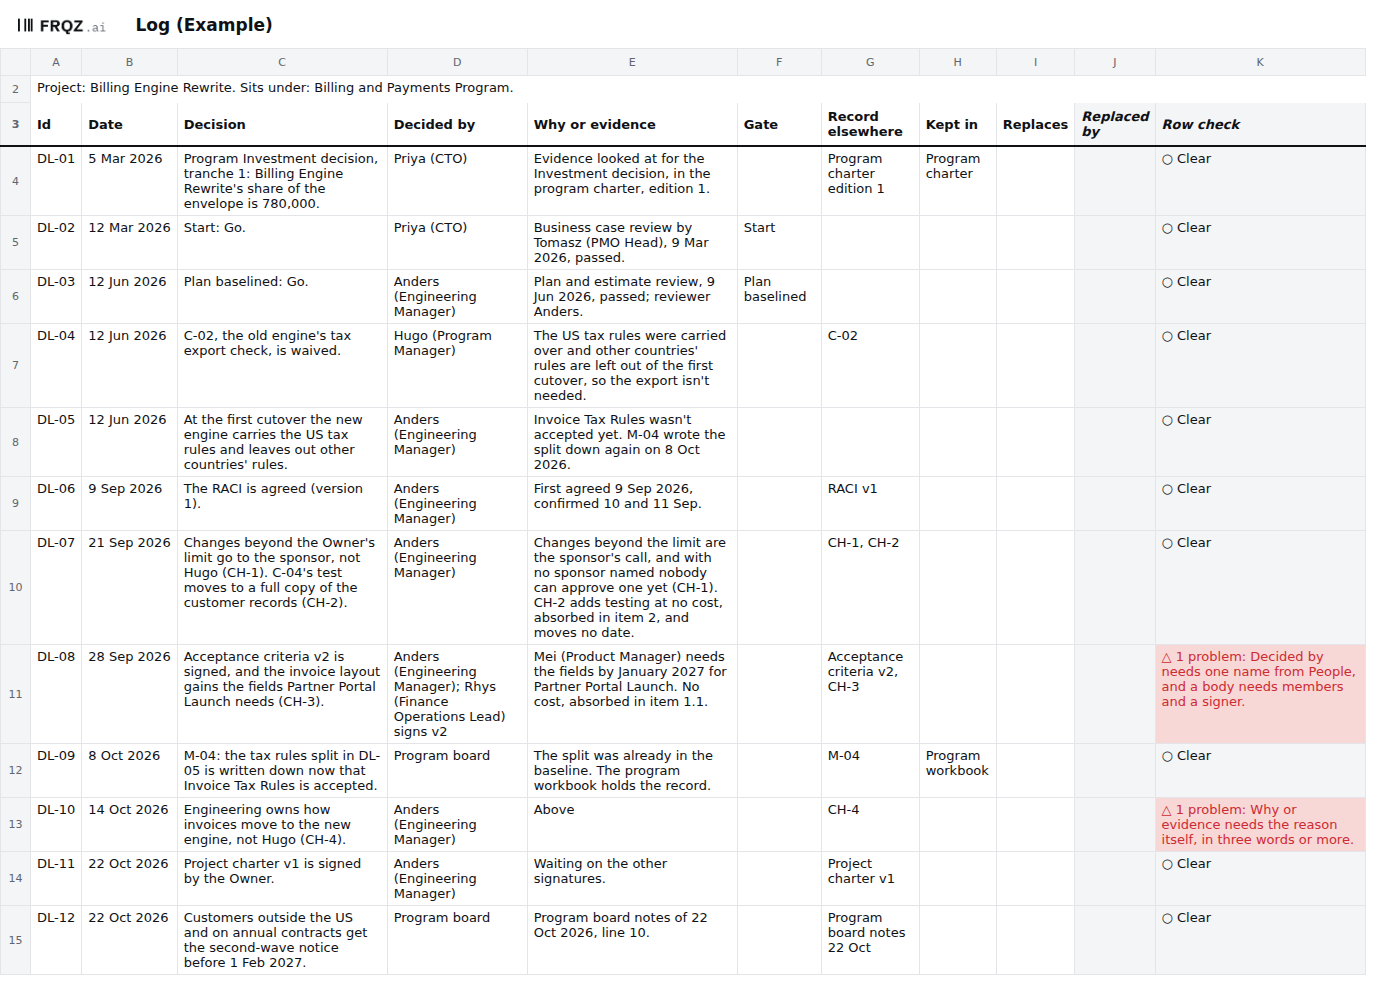Click the Program workbook cell
Image resolution: width=1382 pixels, height=991 pixels.
(957, 771)
